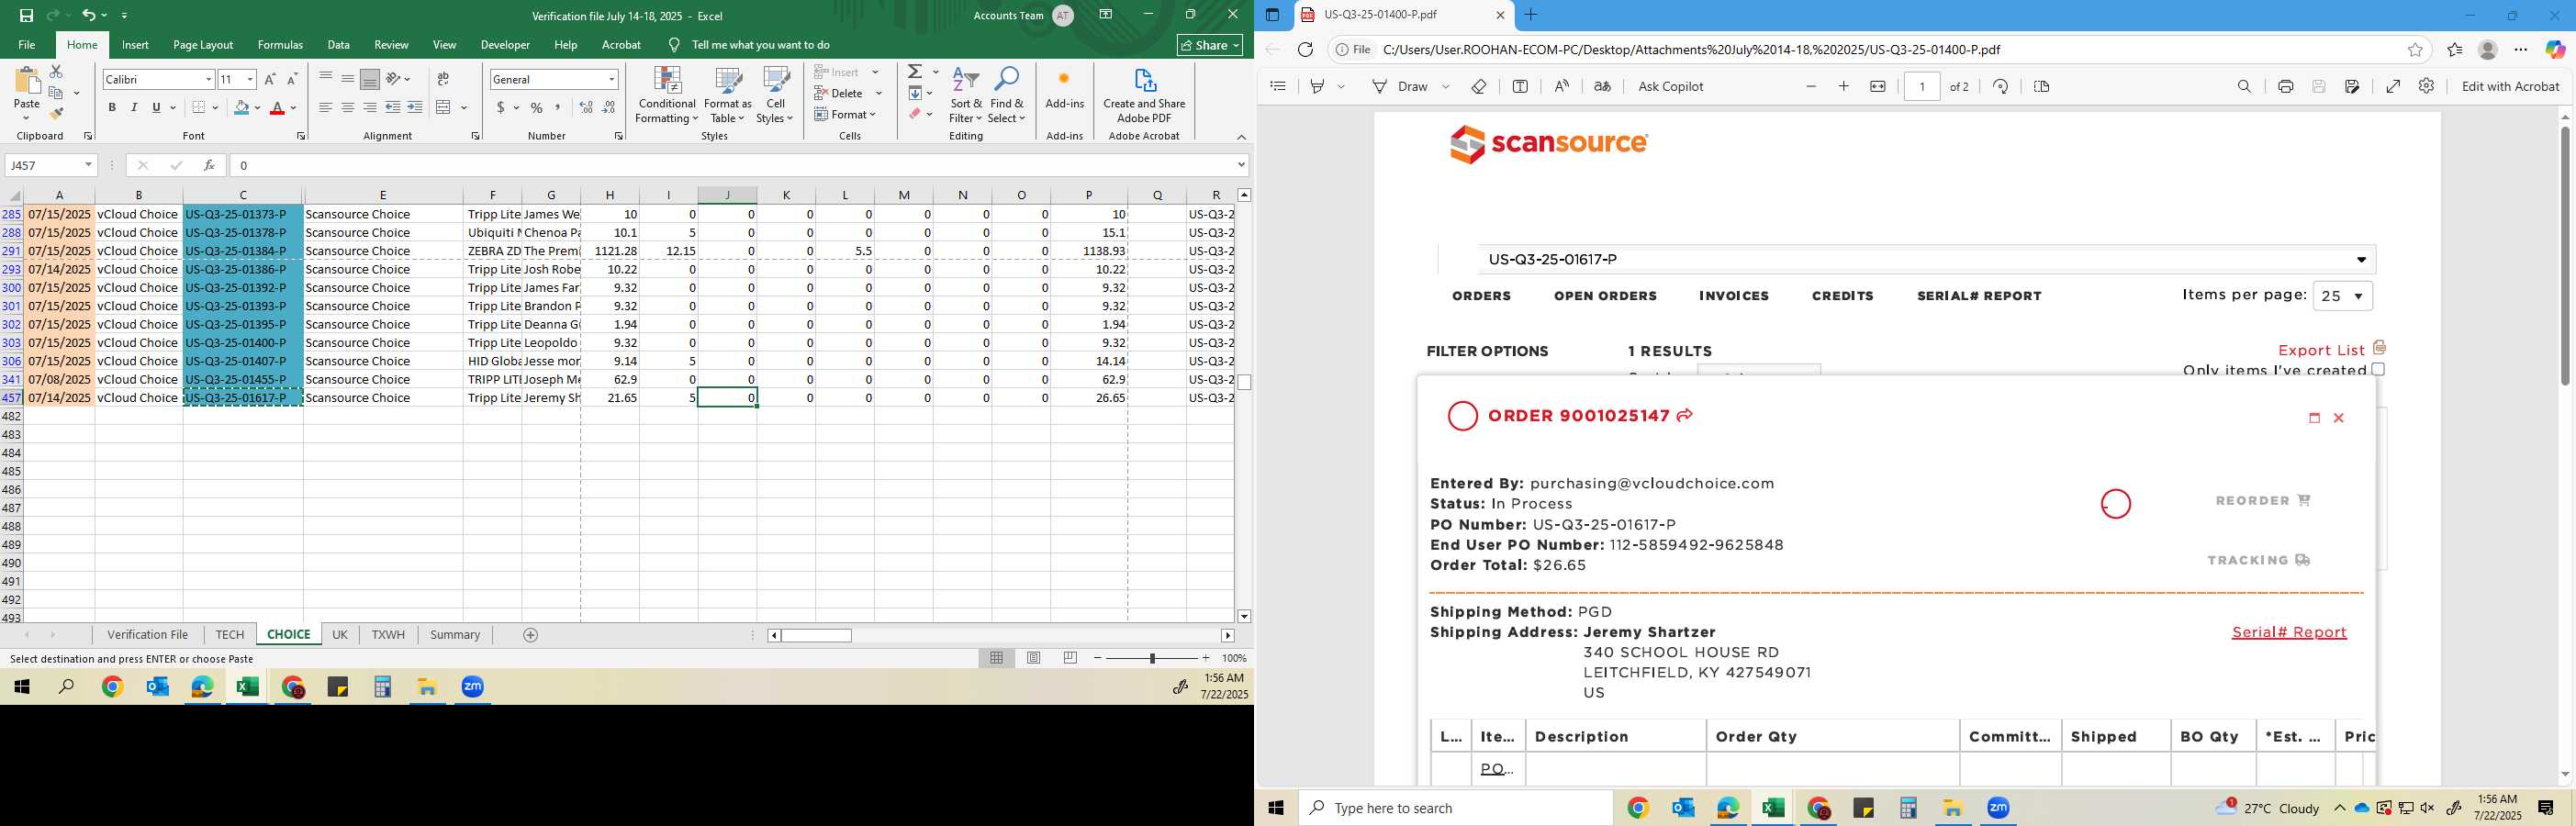The height and width of the screenshot is (826, 2576).
Task: Click the Save icon in Excel title bar
Action: 26,16
